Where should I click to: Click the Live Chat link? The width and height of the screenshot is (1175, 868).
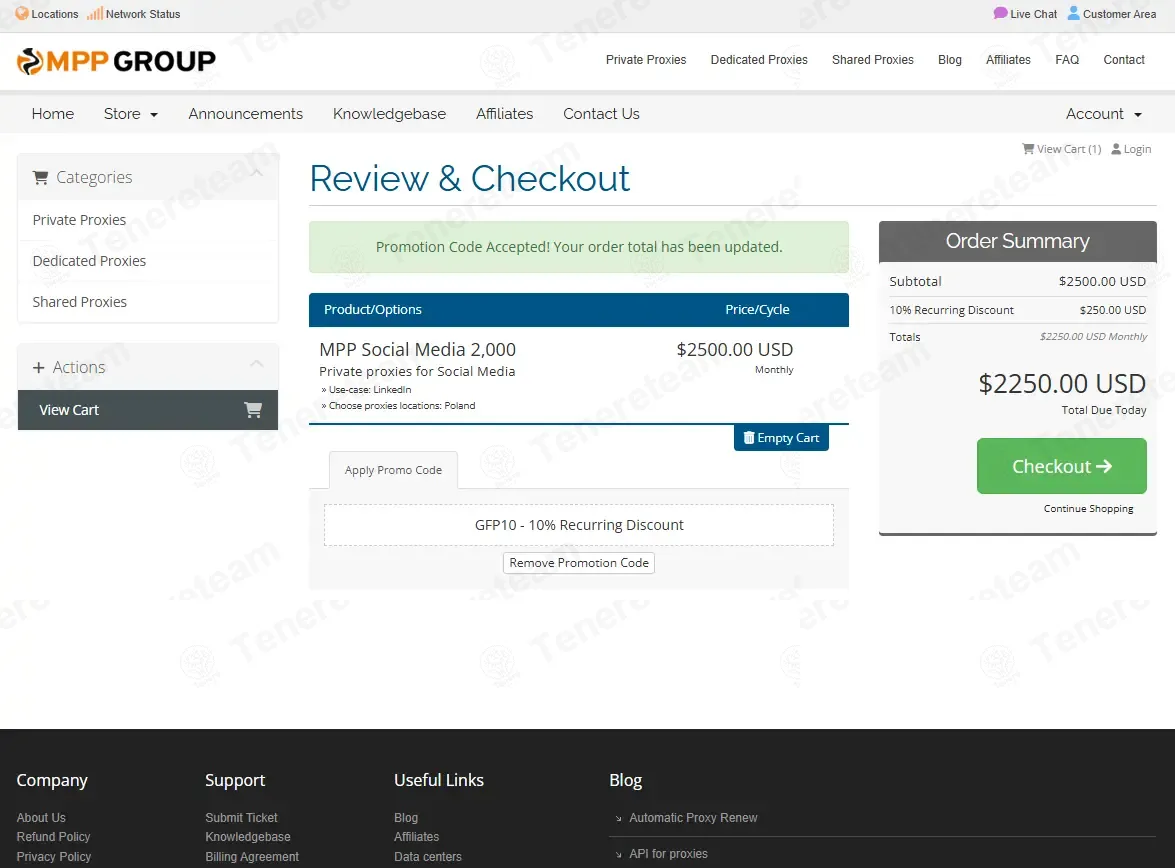point(1025,13)
